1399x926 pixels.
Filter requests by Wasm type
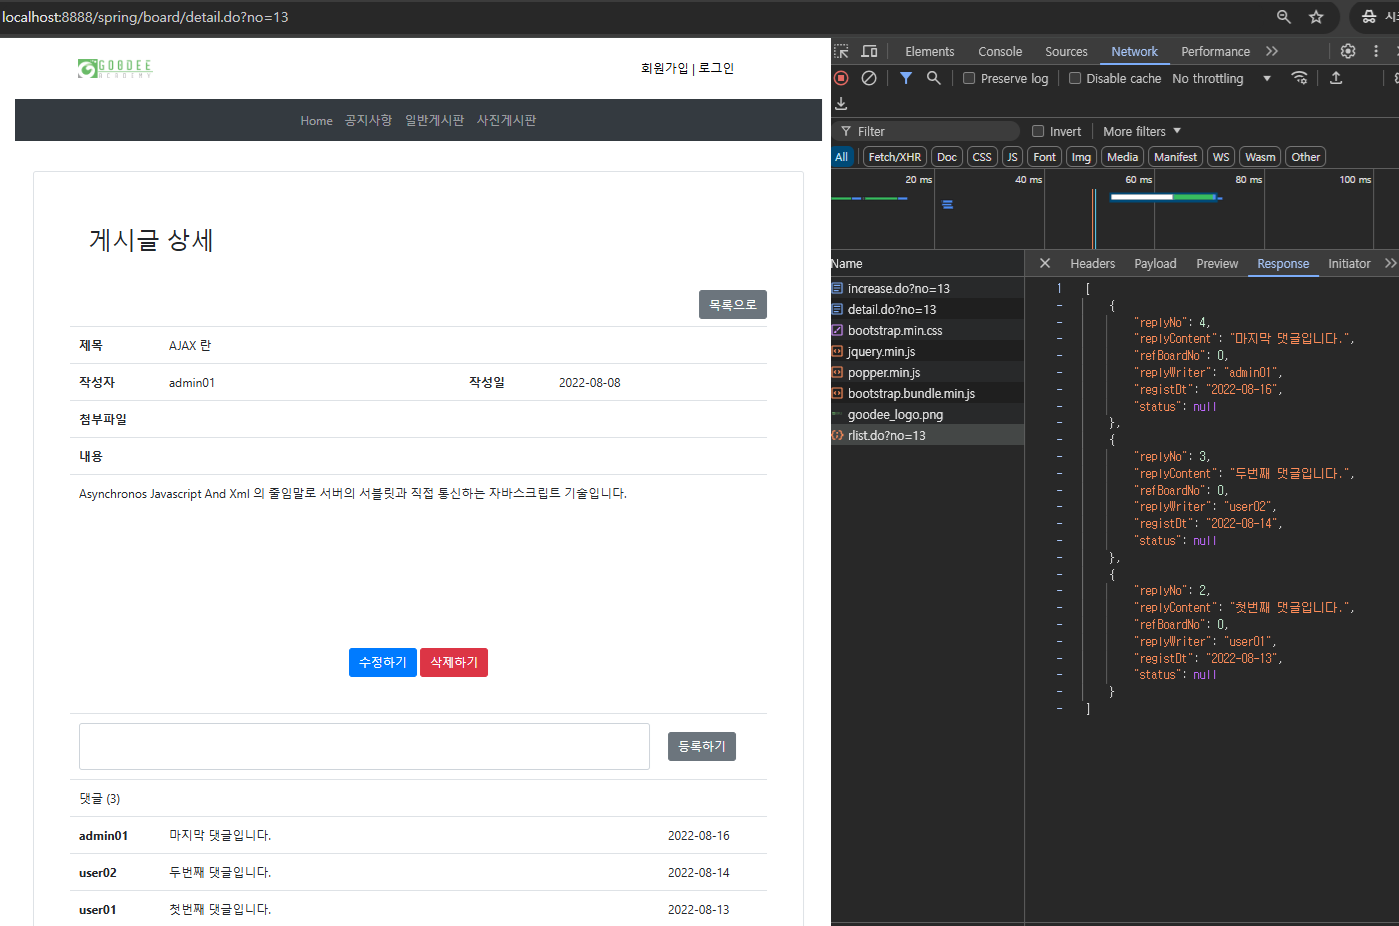(x=1260, y=157)
